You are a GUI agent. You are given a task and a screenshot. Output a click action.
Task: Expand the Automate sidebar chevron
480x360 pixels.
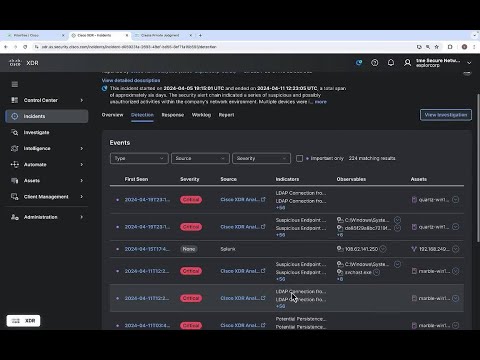(x=82, y=164)
